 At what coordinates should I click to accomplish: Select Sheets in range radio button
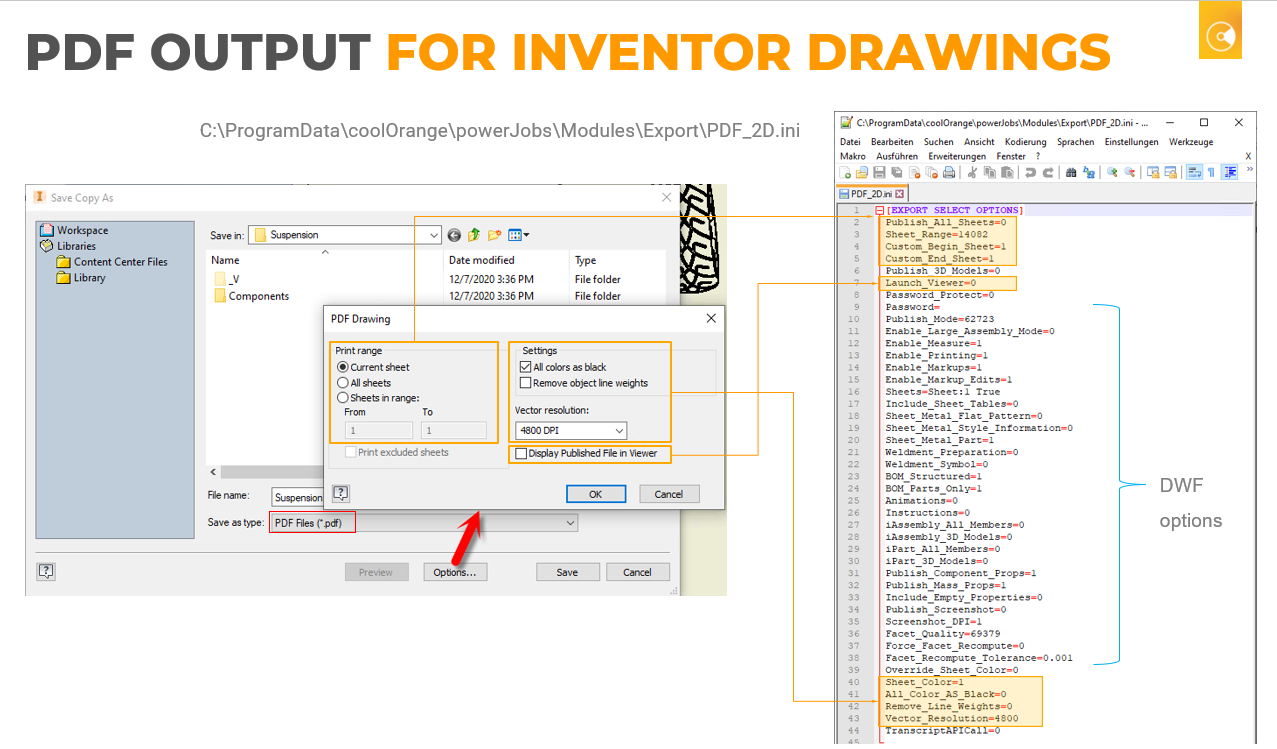click(x=343, y=398)
